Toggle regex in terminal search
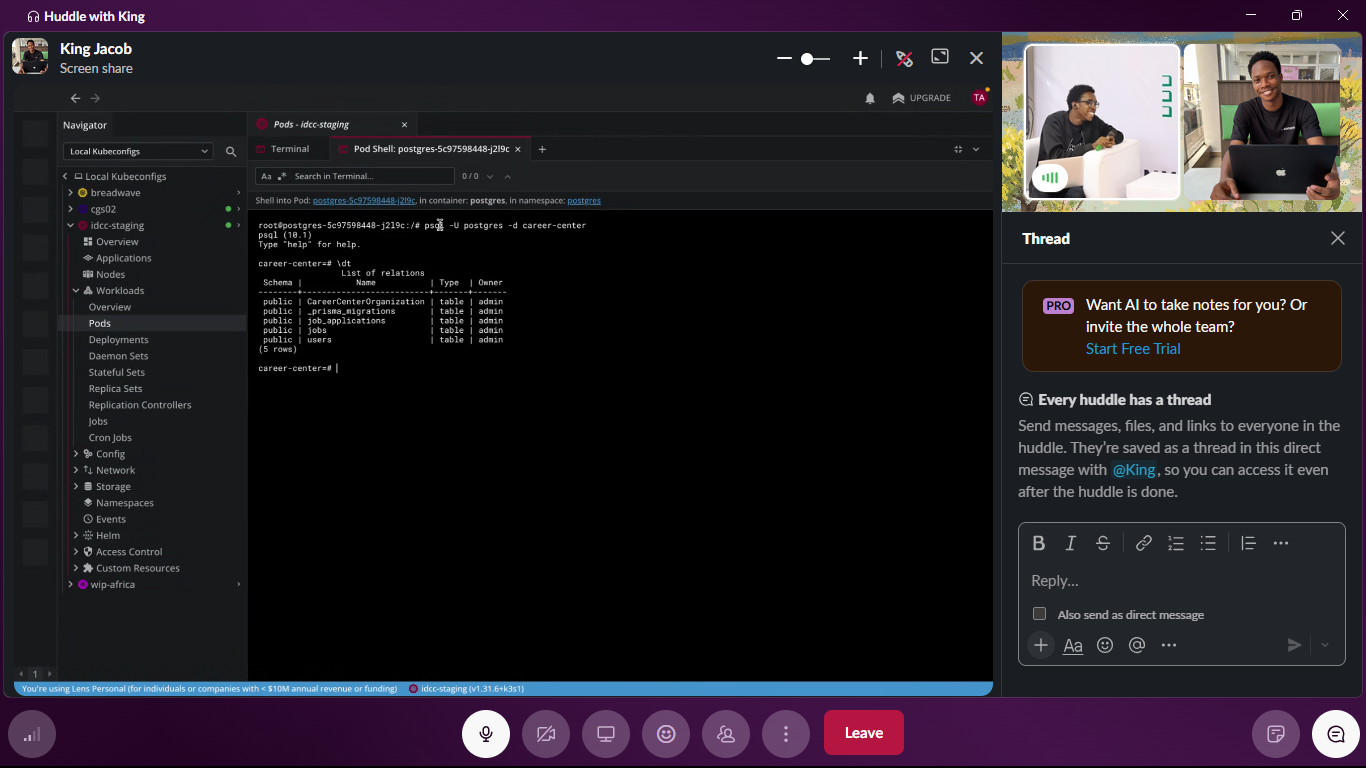The width and height of the screenshot is (1366, 768). click(x=282, y=176)
